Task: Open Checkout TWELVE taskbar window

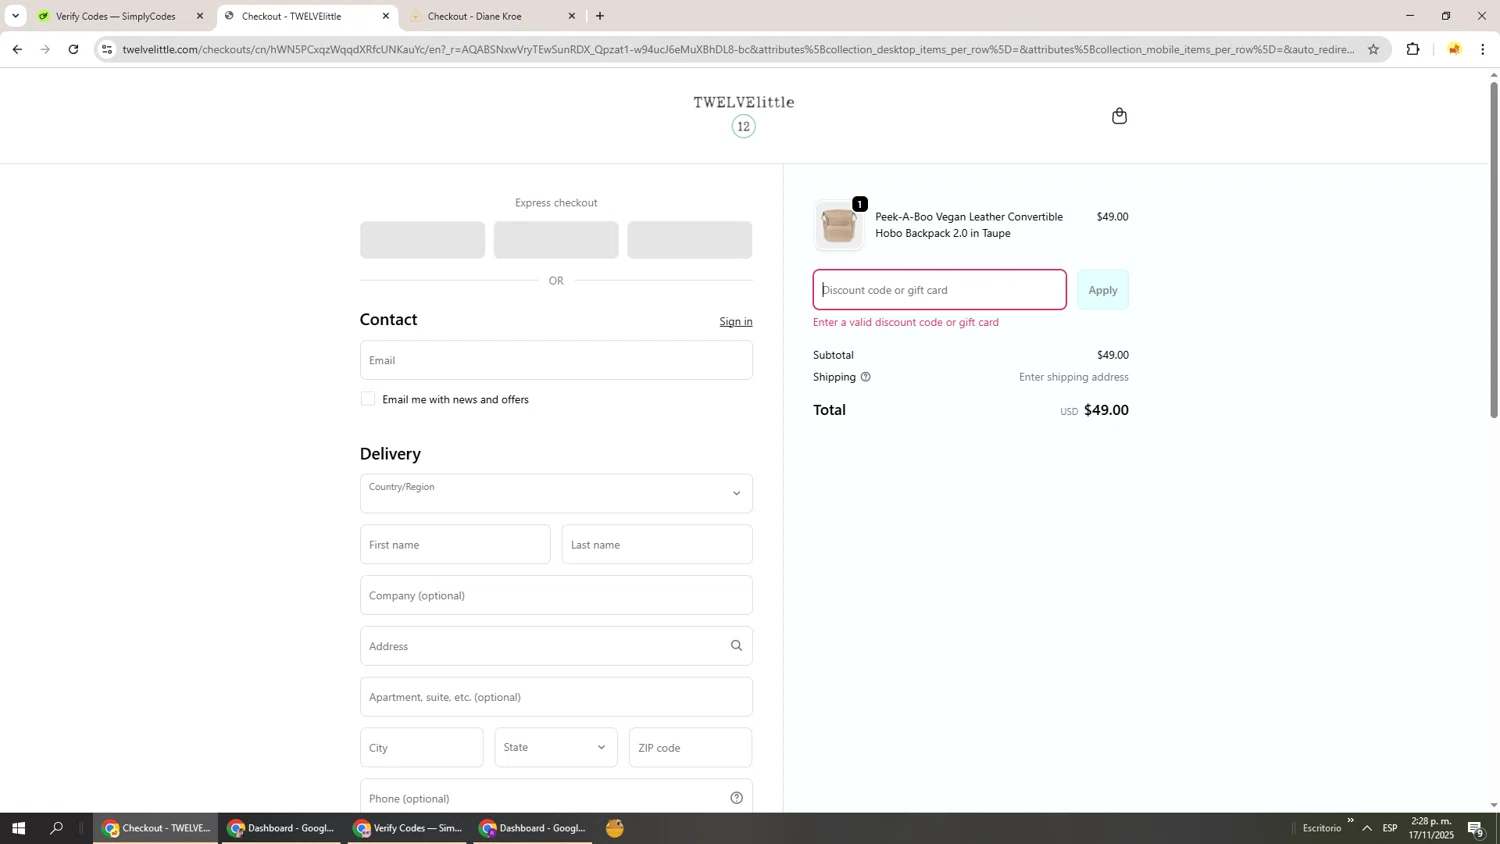Action: pyautogui.click(x=156, y=828)
